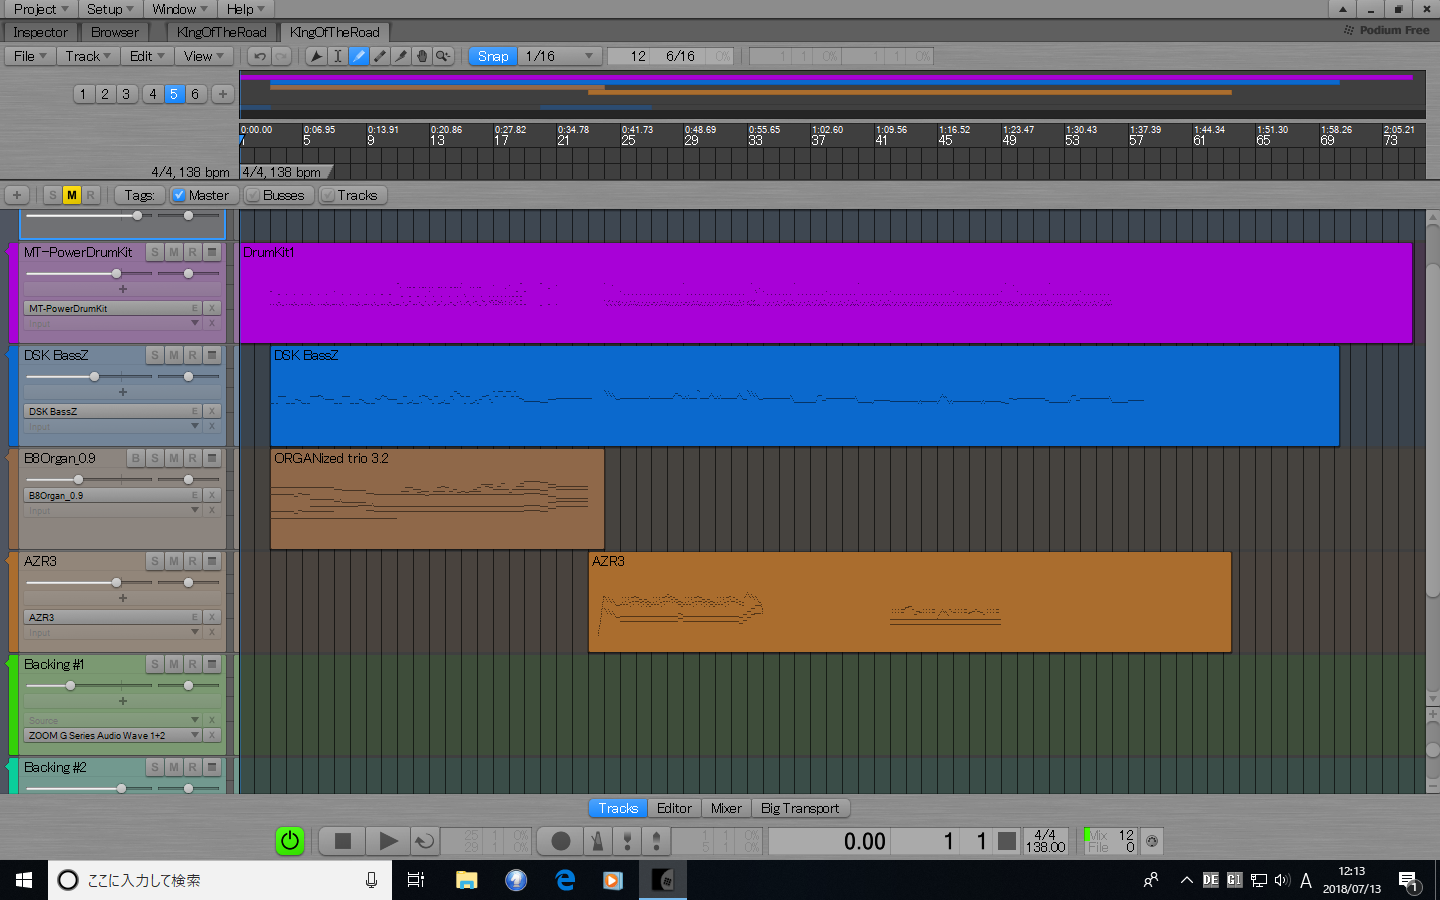Switch to the Browser tab
Image resolution: width=1440 pixels, height=900 pixels.
(x=115, y=32)
